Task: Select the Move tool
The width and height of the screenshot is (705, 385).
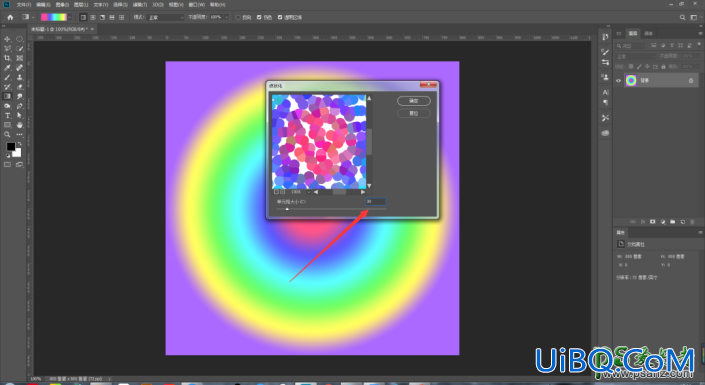Action: pos(7,39)
